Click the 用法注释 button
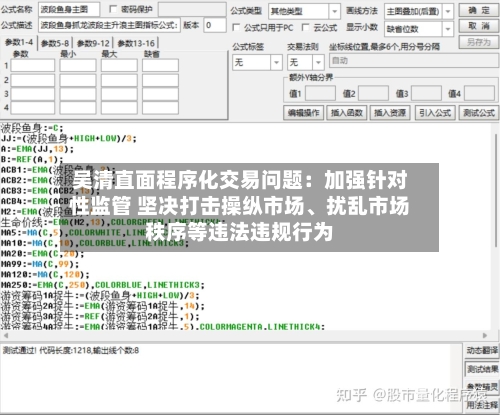500x415 pixels. (x=482, y=405)
